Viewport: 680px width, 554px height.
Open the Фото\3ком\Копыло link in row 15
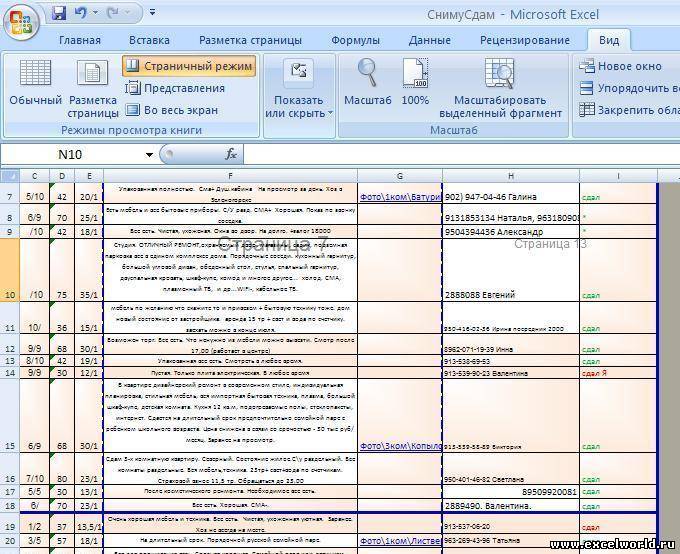click(401, 446)
